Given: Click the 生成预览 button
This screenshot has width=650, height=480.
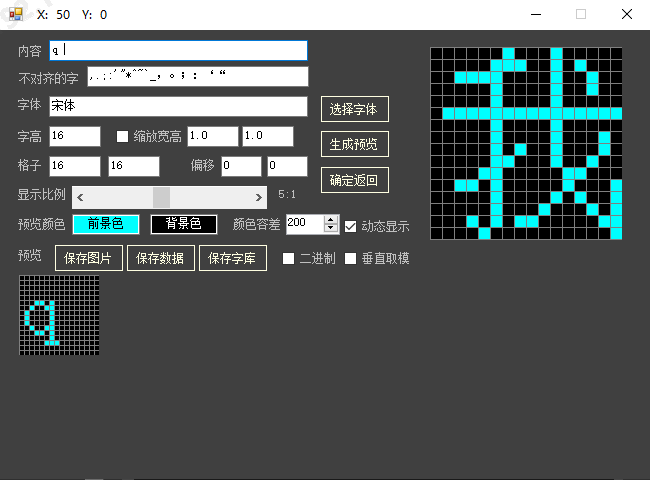Looking at the screenshot, I should pyautogui.click(x=355, y=144).
